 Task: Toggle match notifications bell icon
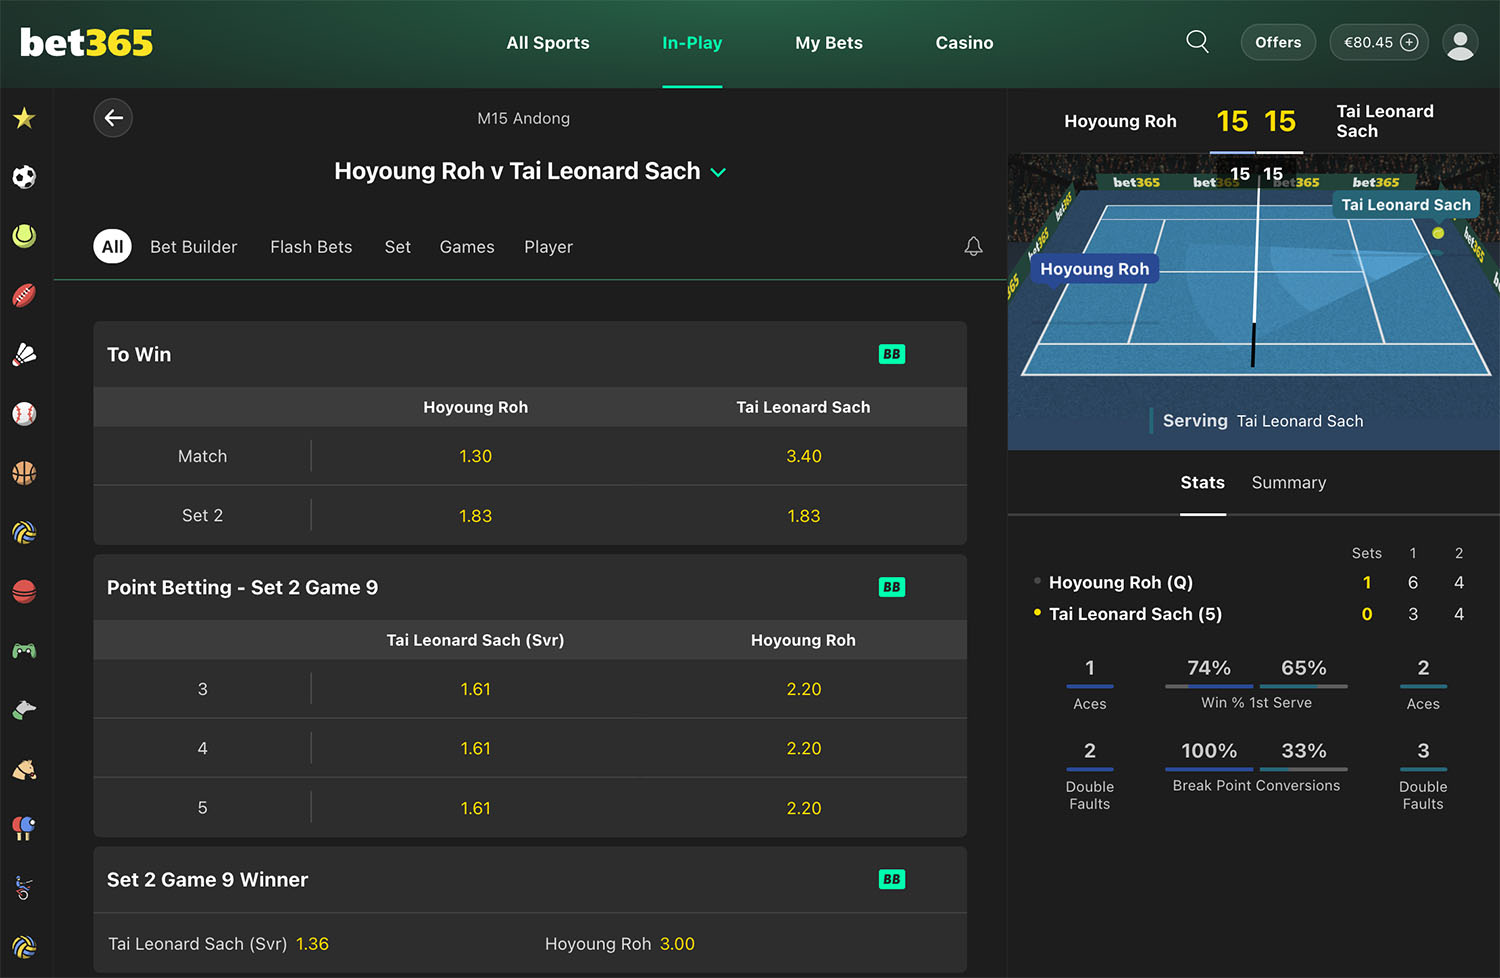(x=973, y=246)
